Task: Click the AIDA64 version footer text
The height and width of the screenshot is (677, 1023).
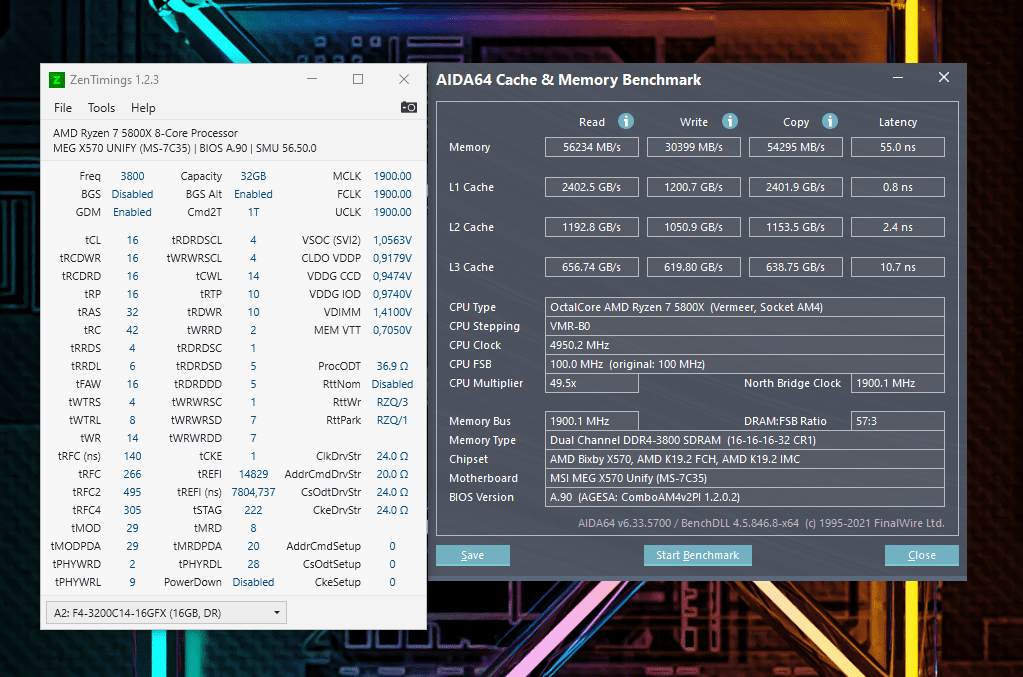Action: pos(761,523)
